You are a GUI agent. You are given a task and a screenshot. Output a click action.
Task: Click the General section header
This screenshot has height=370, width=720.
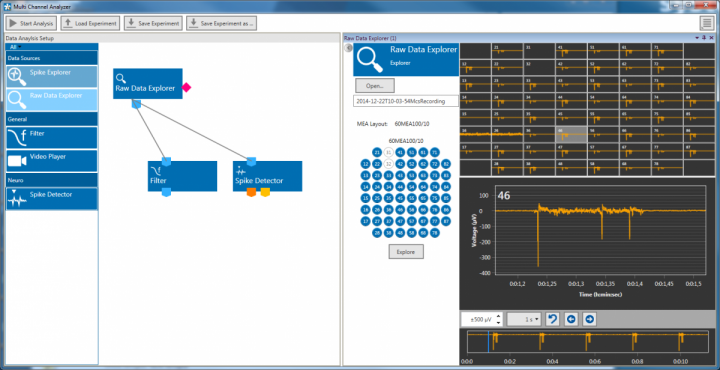52,119
